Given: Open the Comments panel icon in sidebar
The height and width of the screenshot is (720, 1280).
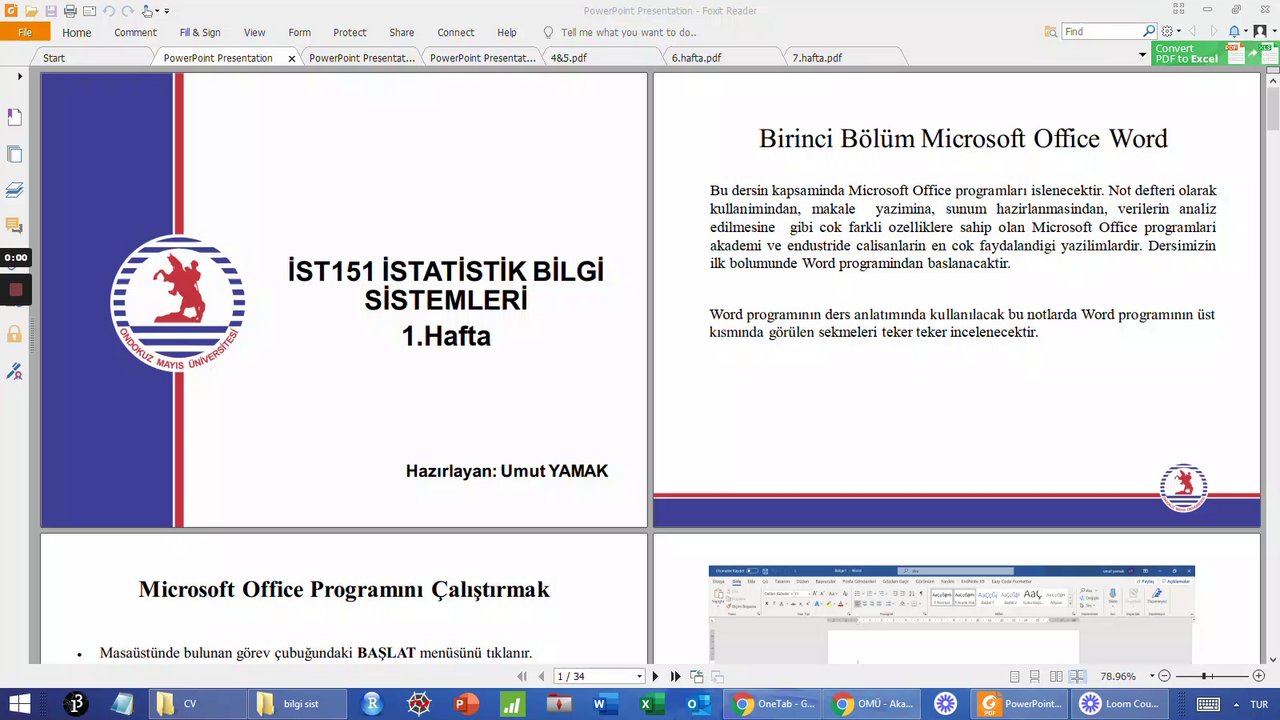Looking at the screenshot, I should (x=14, y=226).
